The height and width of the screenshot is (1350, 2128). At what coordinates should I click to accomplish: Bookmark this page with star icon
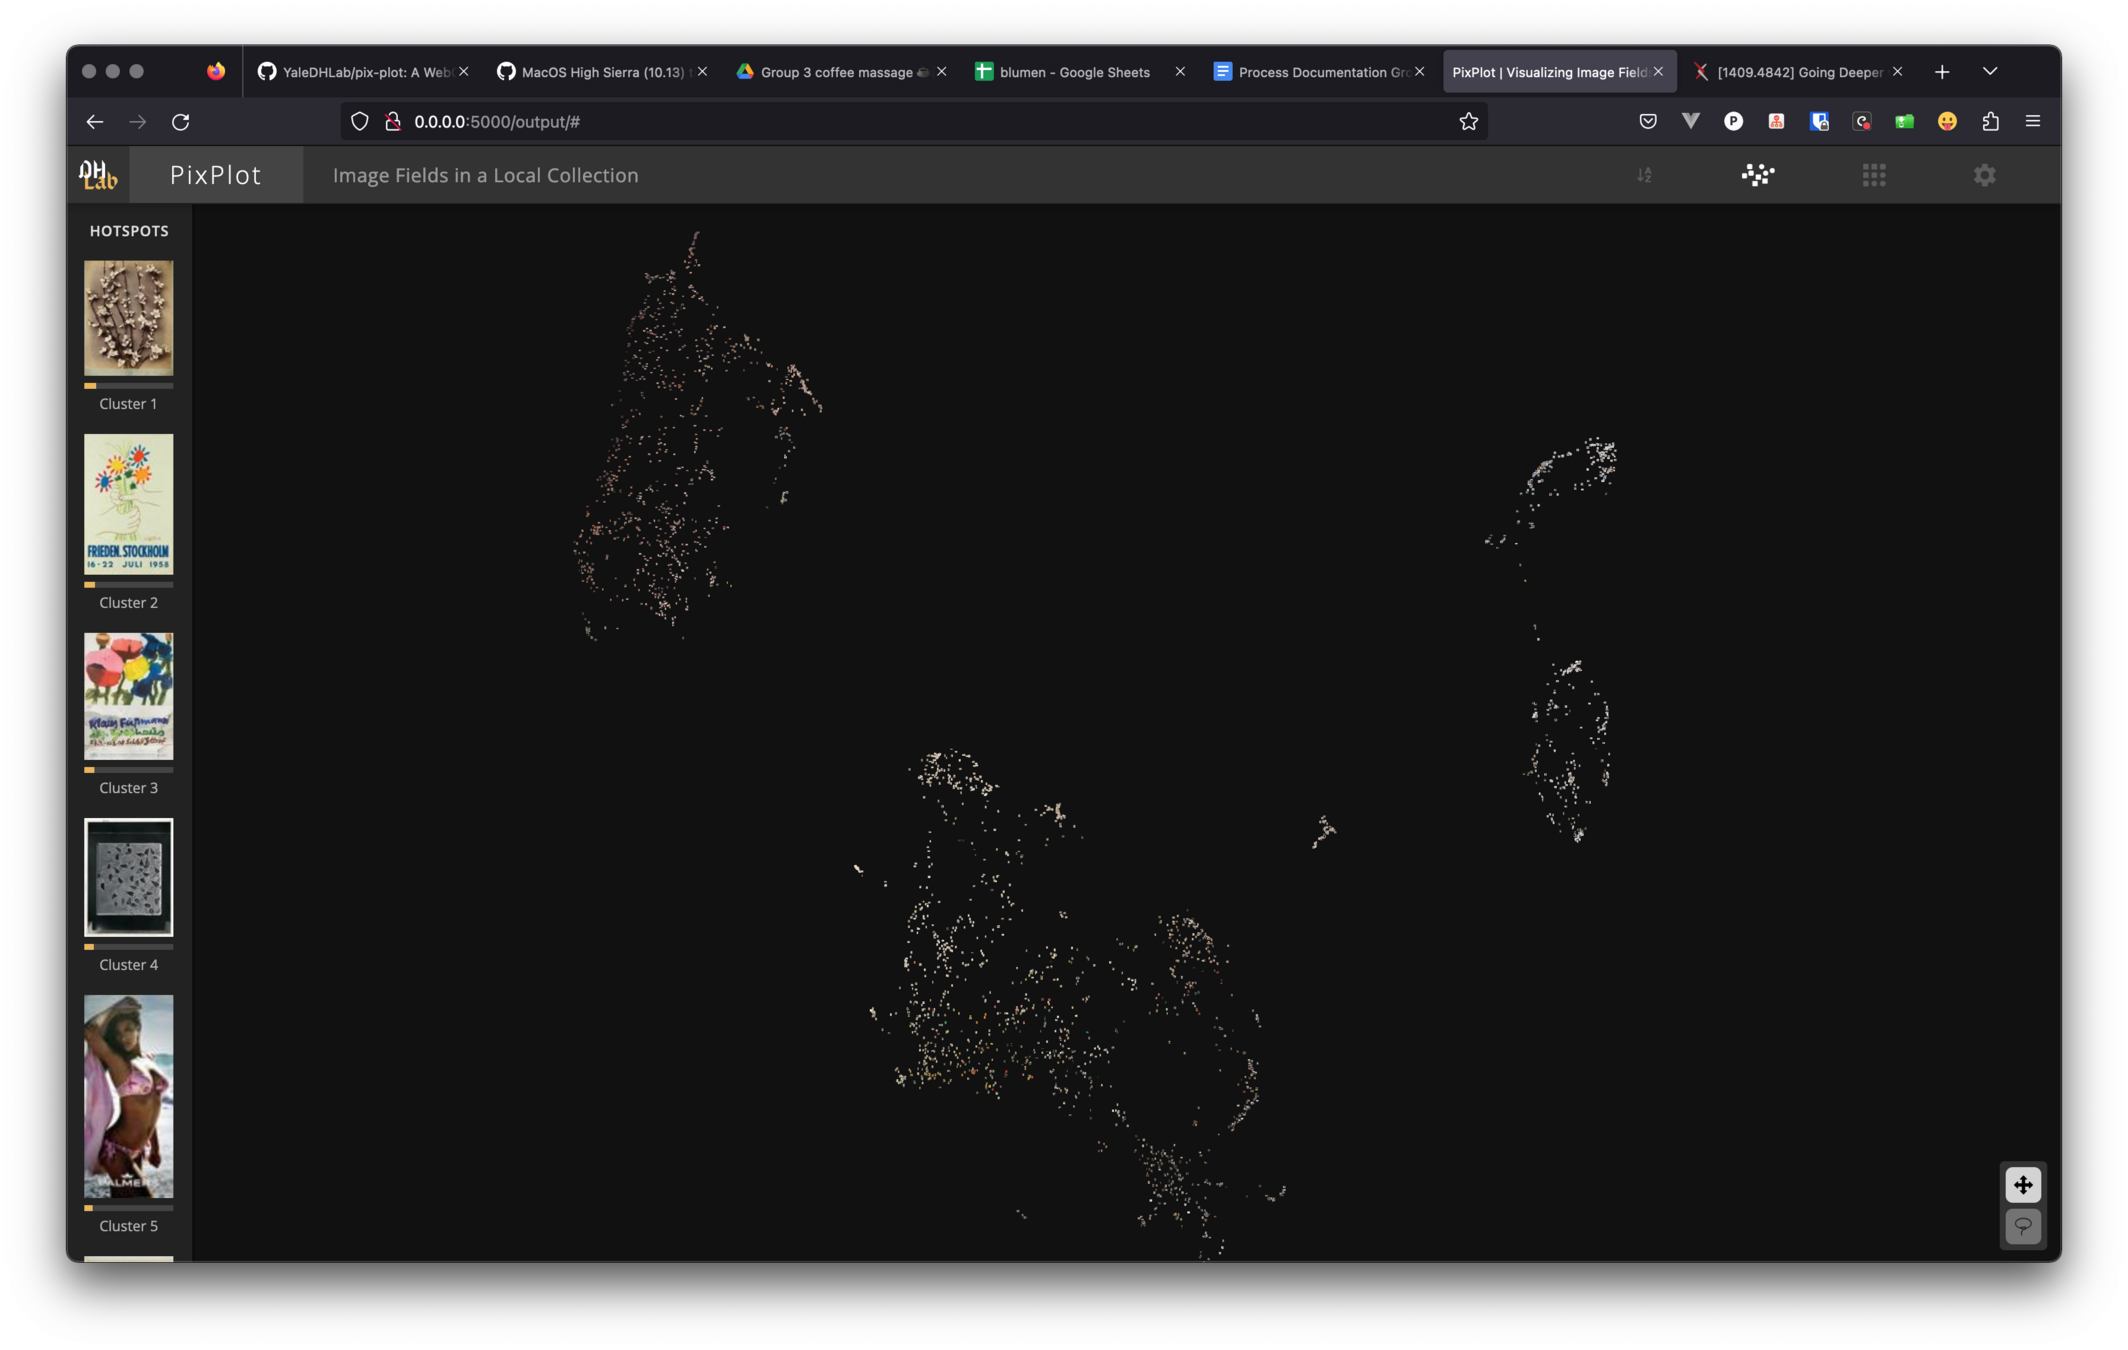pyautogui.click(x=1468, y=122)
